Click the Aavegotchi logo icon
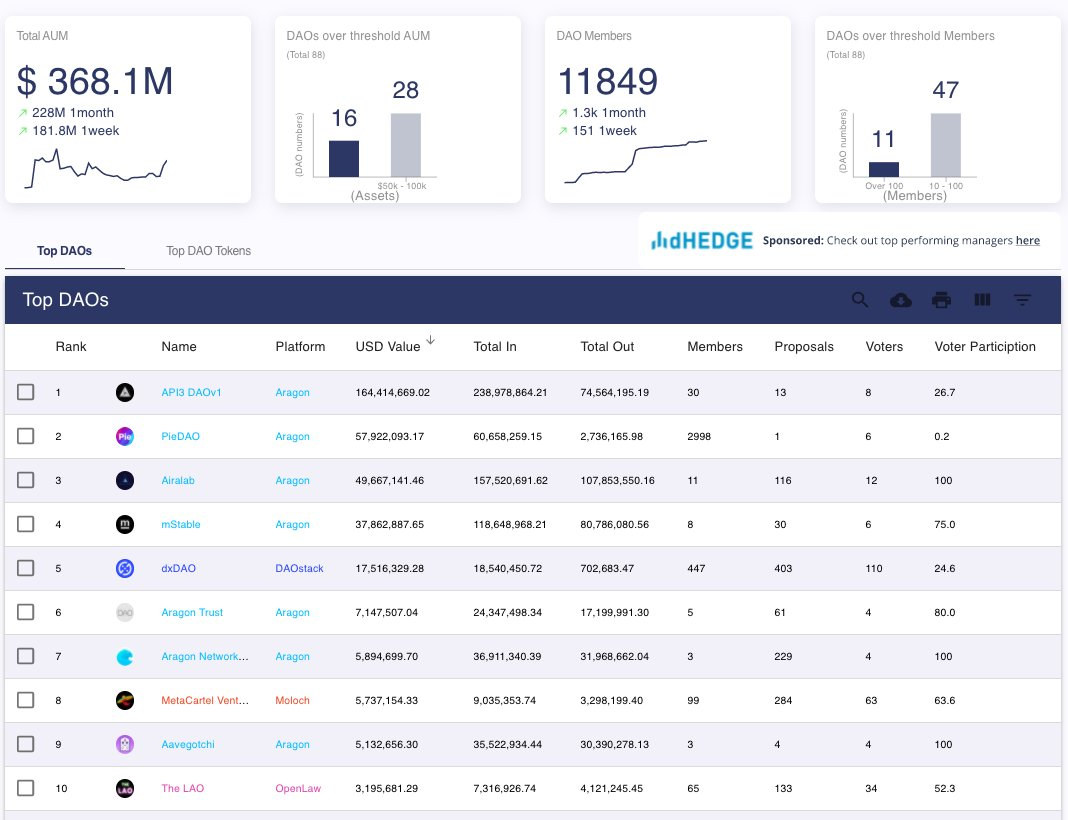Image resolution: width=1068 pixels, height=820 pixels. pos(125,744)
